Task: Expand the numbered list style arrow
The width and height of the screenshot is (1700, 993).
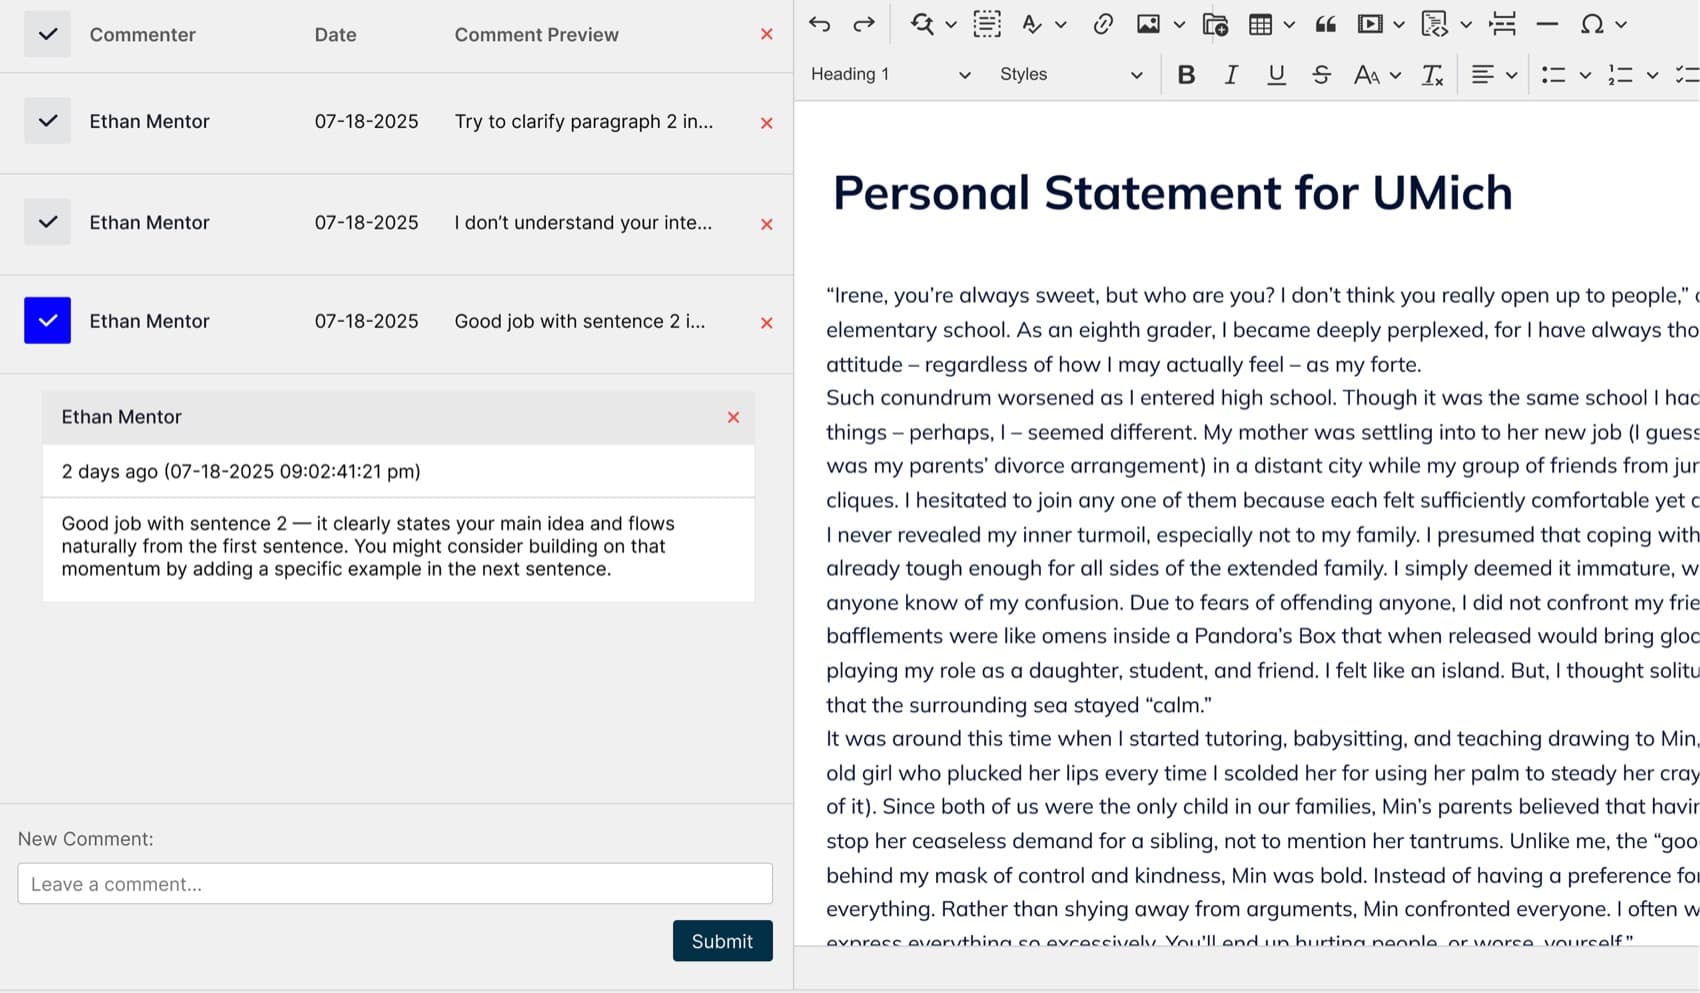Action: coord(1652,74)
